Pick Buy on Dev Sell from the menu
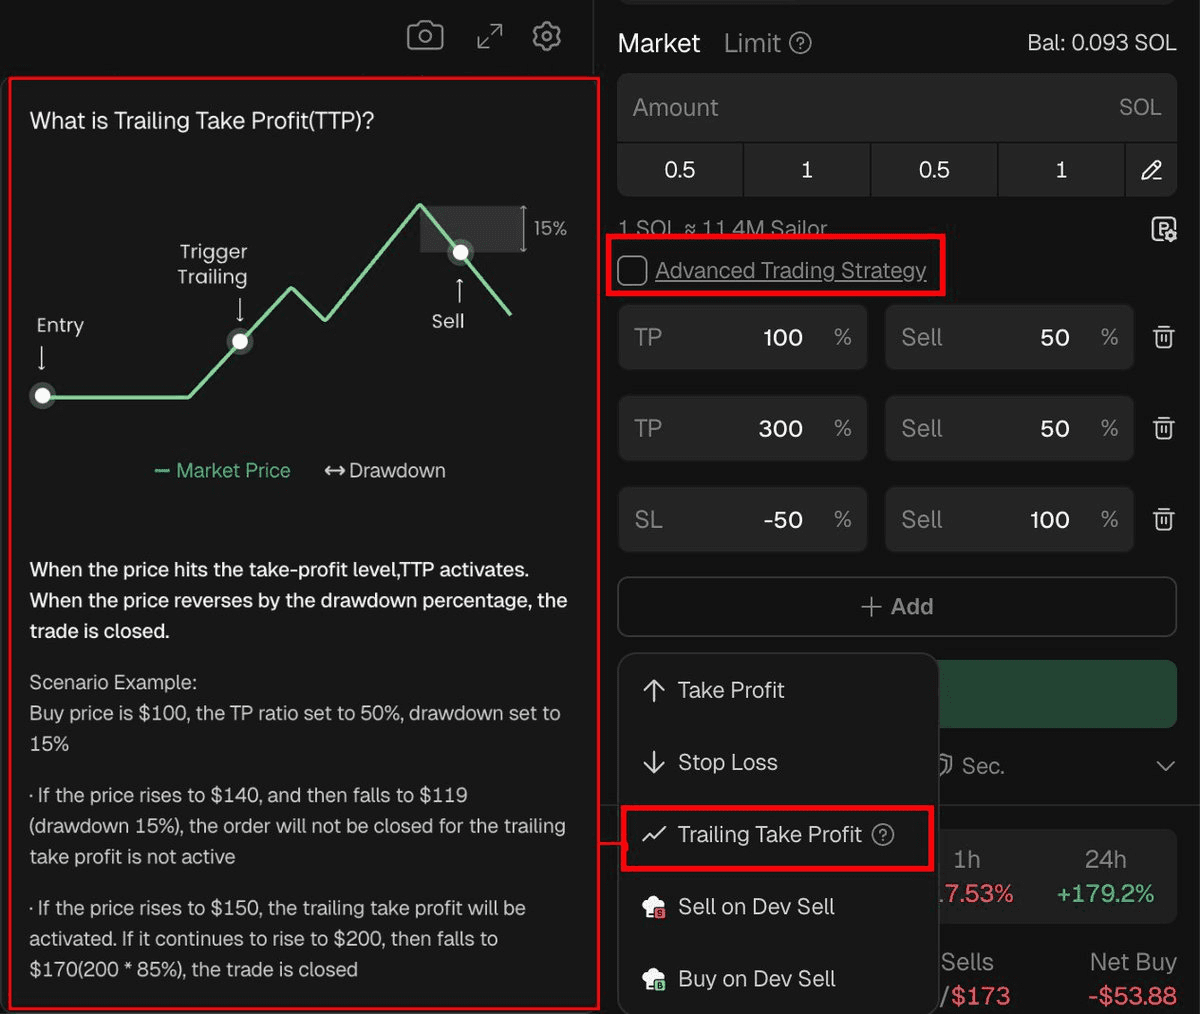 click(x=756, y=978)
